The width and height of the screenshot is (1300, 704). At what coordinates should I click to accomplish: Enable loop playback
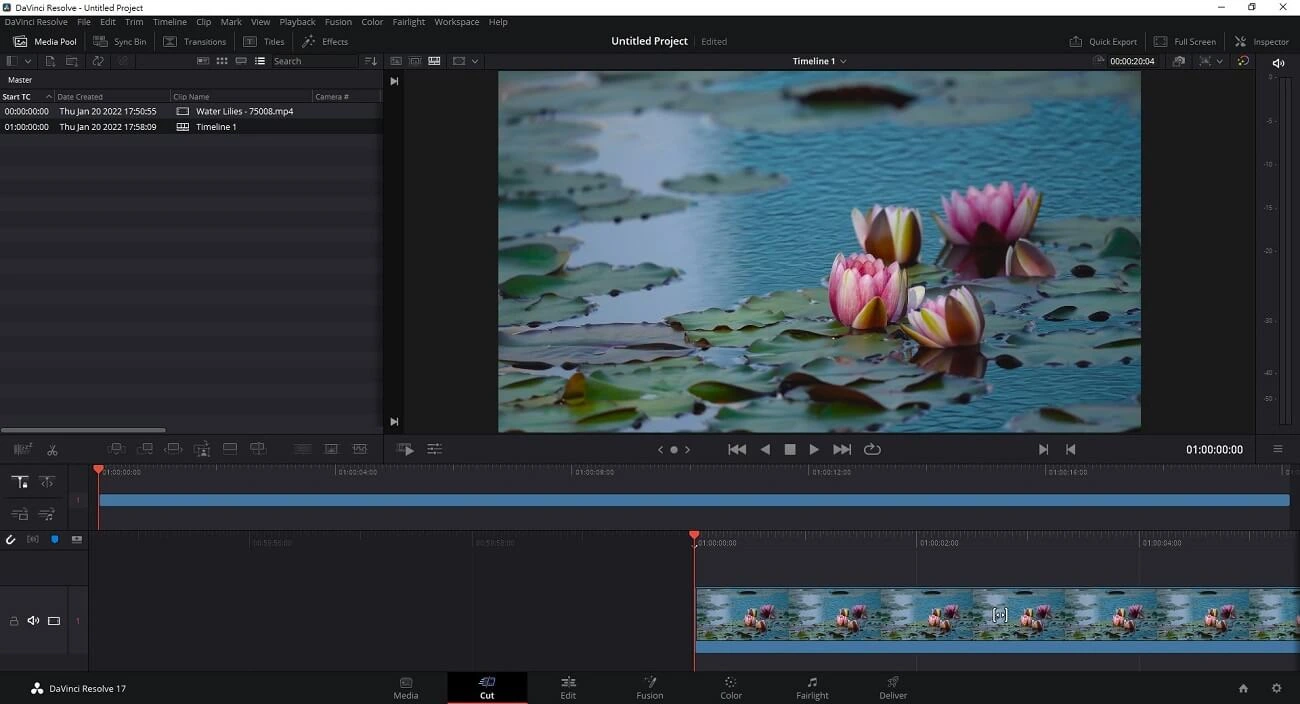coord(872,449)
